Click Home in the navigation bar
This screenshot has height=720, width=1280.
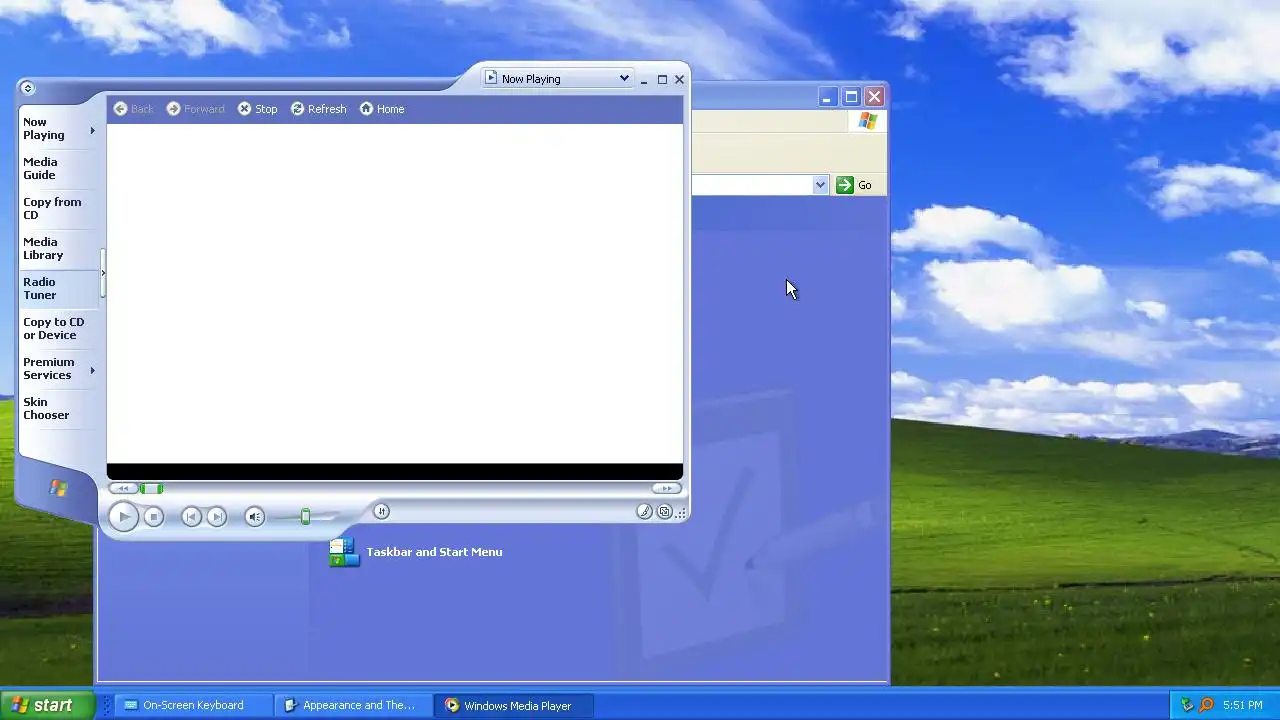pyautogui.click(x=382, y=109)
